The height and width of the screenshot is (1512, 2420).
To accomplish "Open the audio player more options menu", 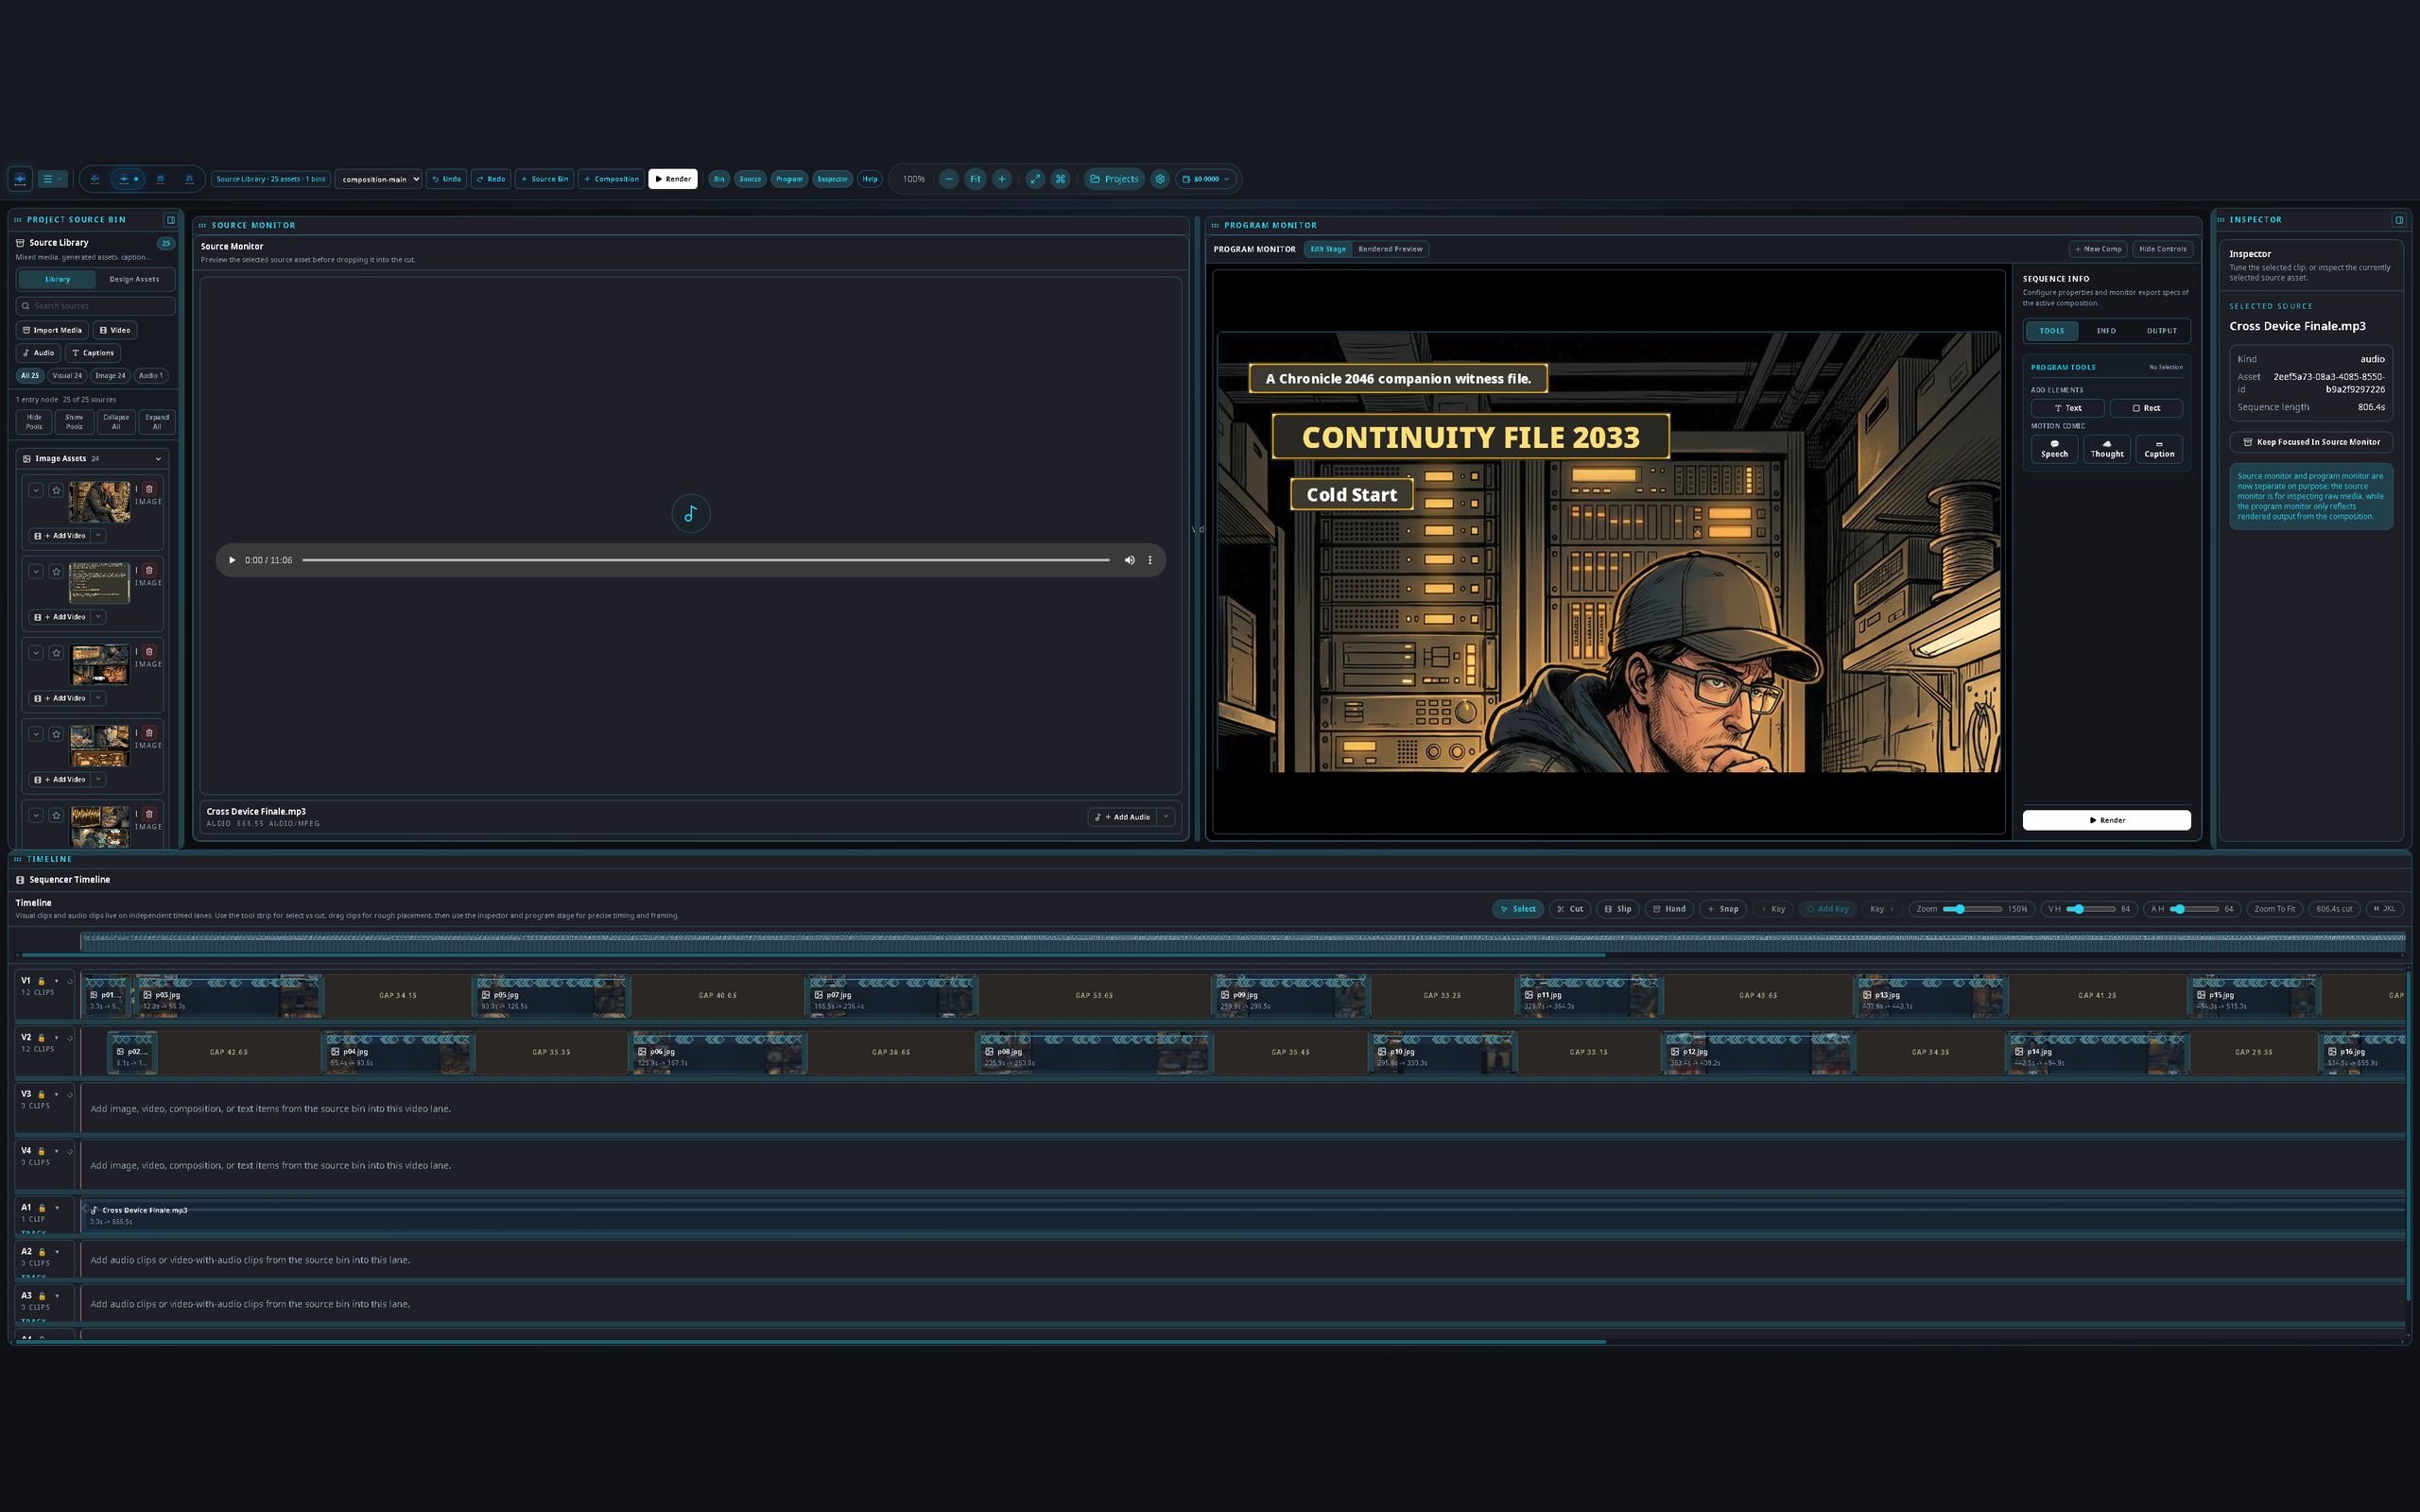I will click(x=1150, y=560).
